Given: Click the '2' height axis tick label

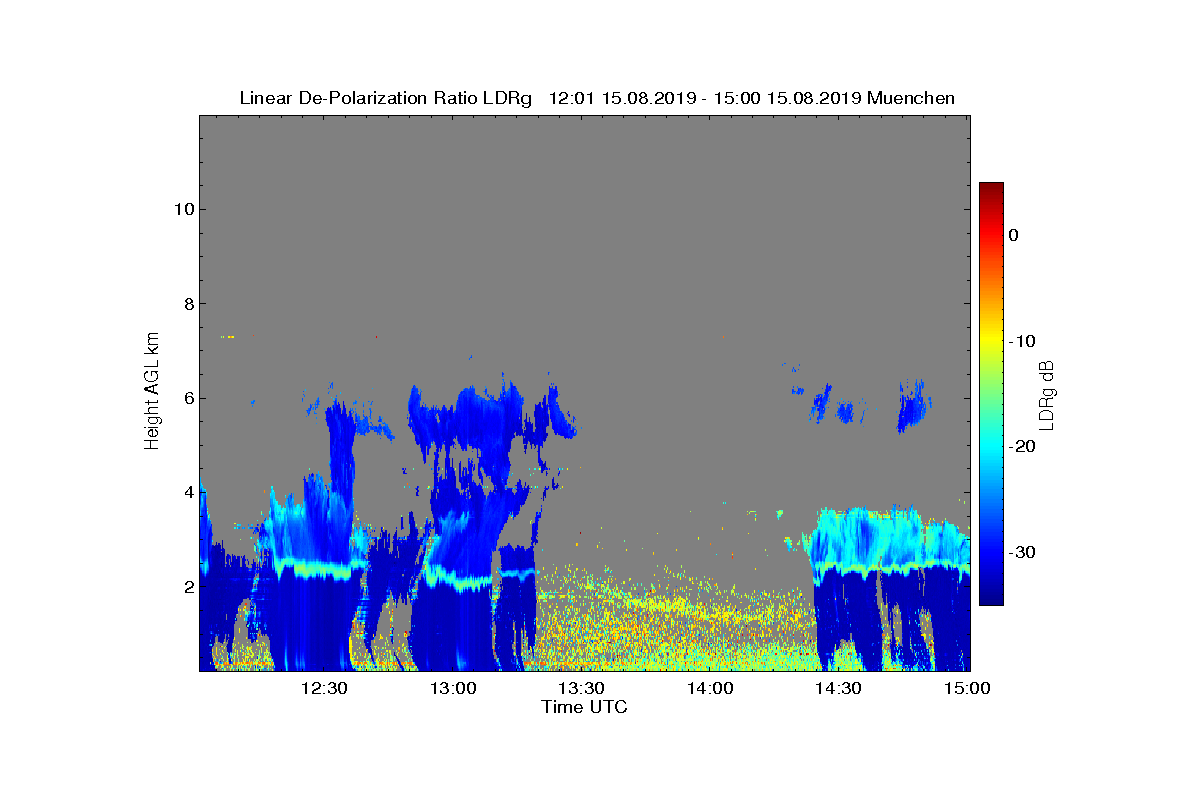Looking at the screenshot, I should click(187, 587).
